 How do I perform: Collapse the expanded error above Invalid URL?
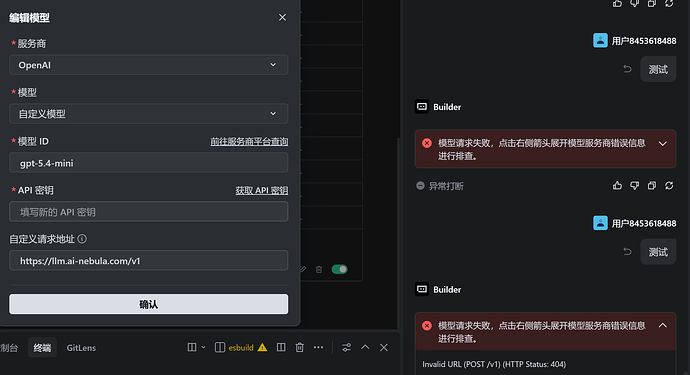coord(663,326)
